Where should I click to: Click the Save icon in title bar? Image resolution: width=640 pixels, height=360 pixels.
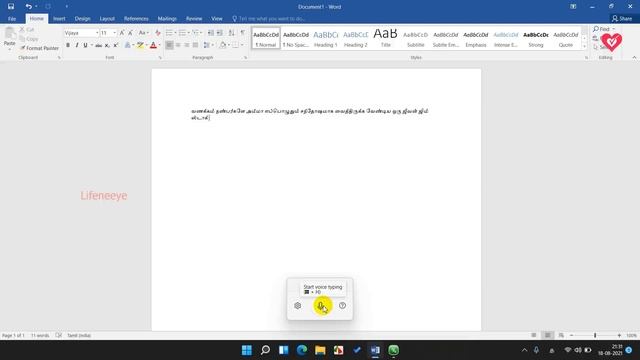11,7
